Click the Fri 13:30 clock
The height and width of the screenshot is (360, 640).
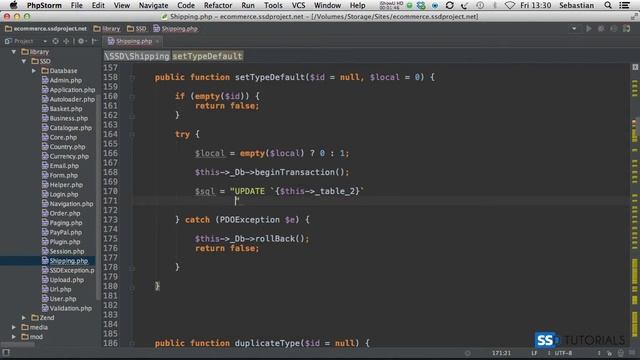536,5
